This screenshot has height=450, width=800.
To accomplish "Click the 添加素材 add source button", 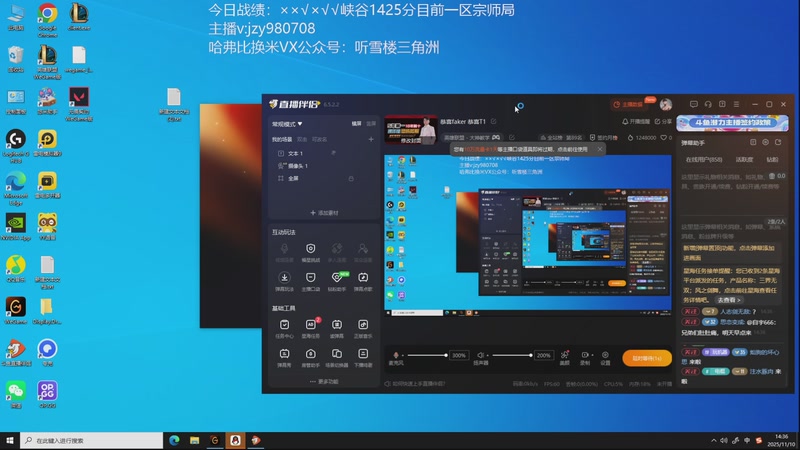I will coord(324,213).
